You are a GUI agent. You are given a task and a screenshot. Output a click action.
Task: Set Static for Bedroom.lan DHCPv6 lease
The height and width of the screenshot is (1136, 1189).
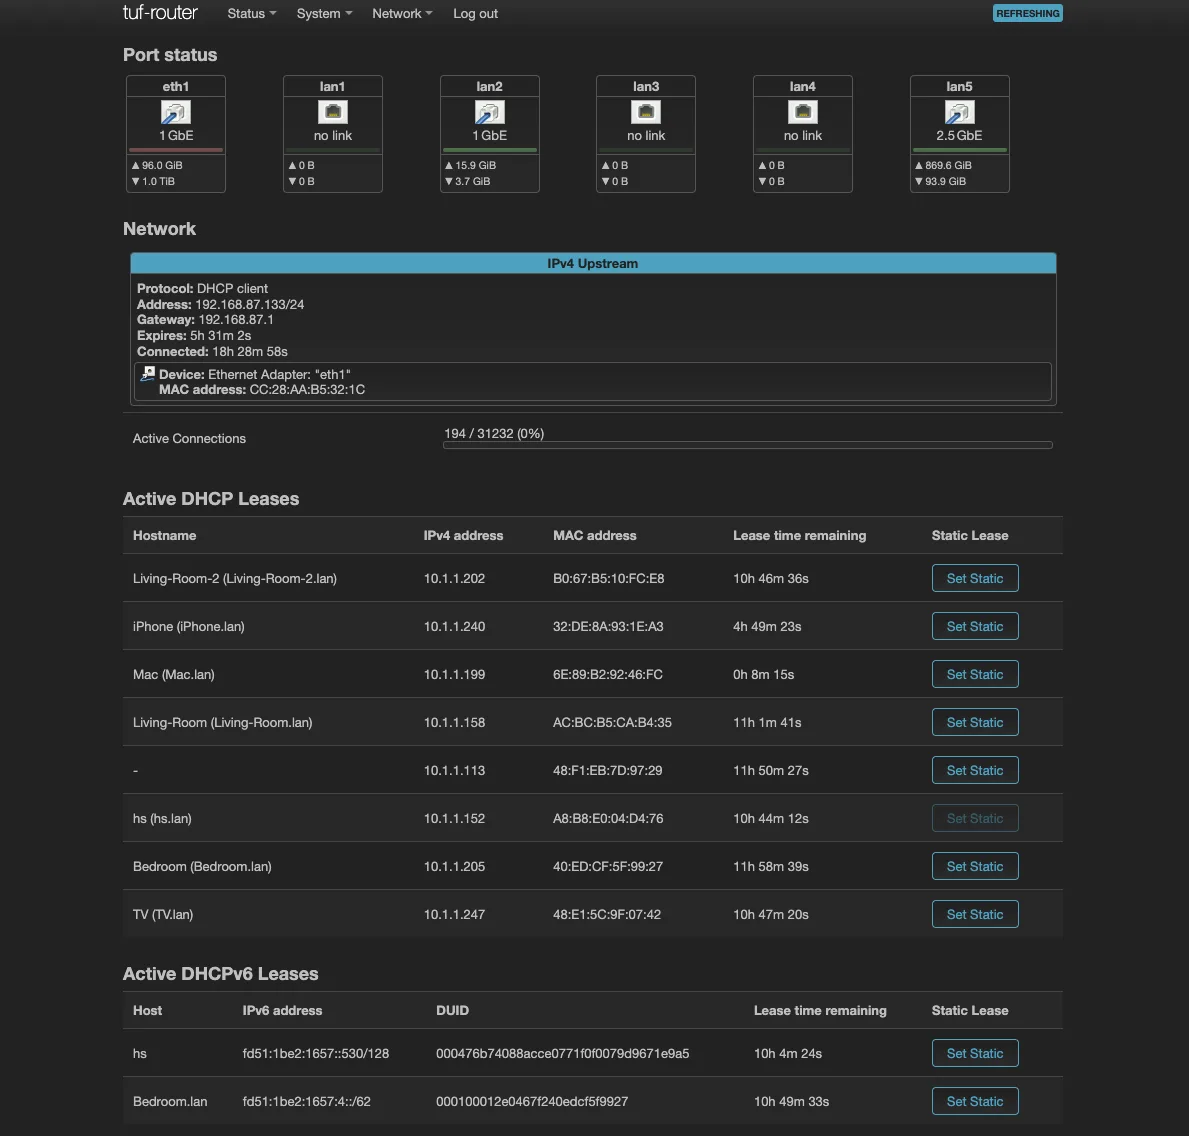point(974,1100)
